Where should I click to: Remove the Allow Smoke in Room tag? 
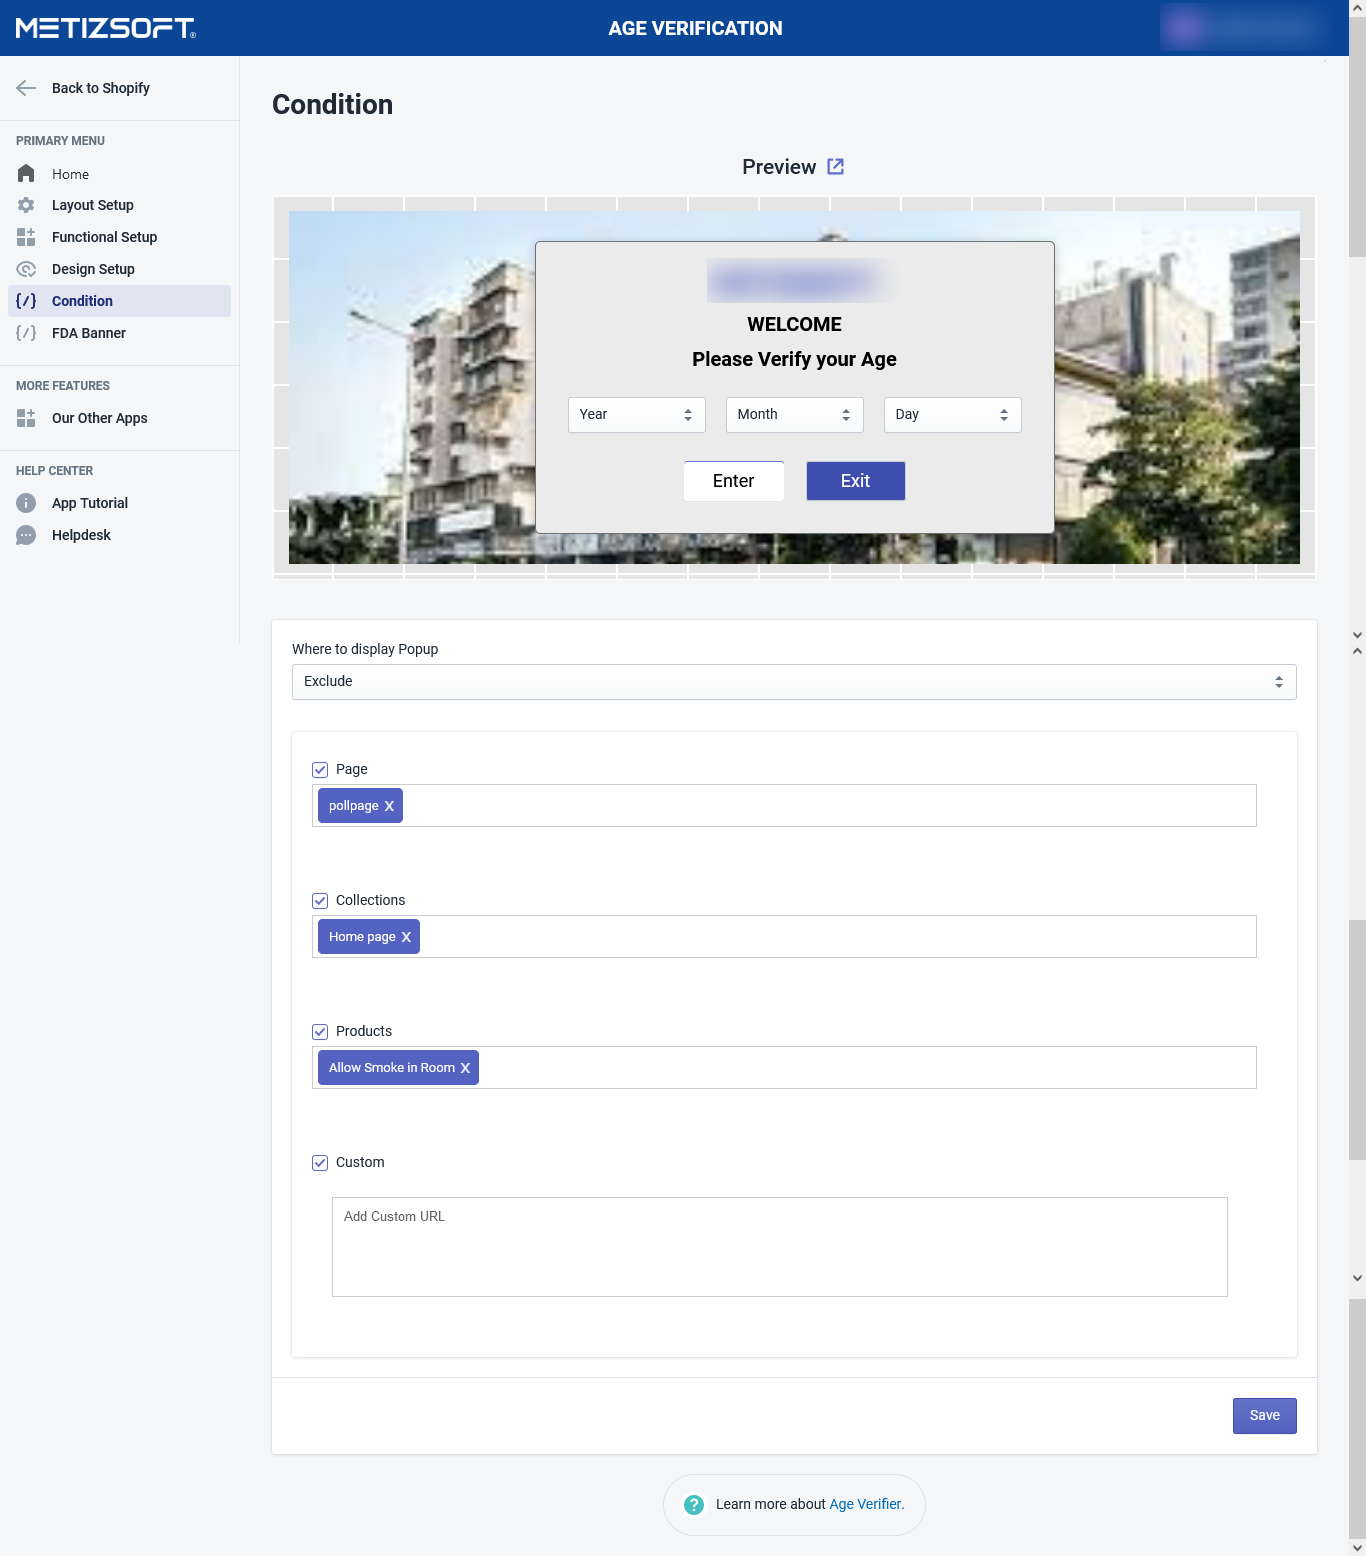[465, 1068]
